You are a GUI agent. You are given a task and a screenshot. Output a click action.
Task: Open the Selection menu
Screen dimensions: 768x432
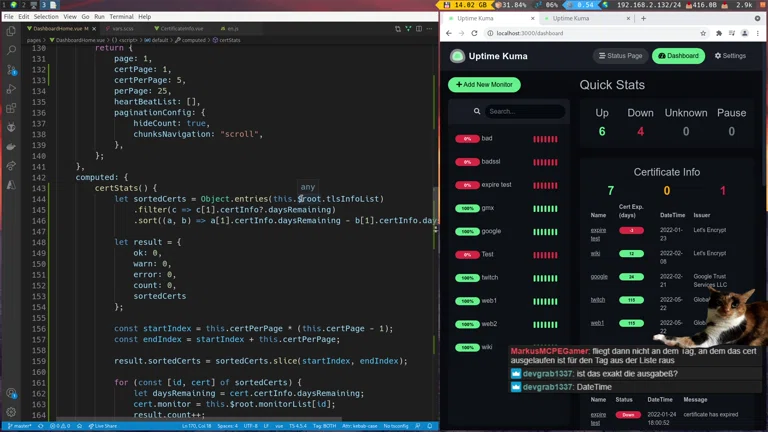click(x=46, y=17)
